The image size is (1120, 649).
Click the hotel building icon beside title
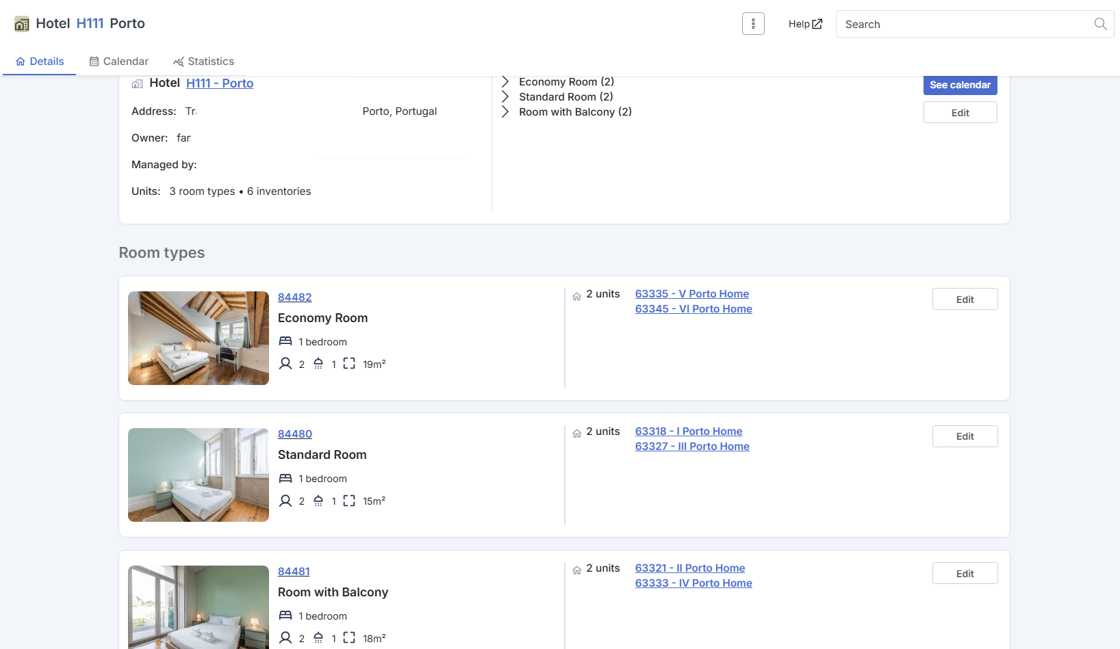pyautogui.click(x=21, y=24)
